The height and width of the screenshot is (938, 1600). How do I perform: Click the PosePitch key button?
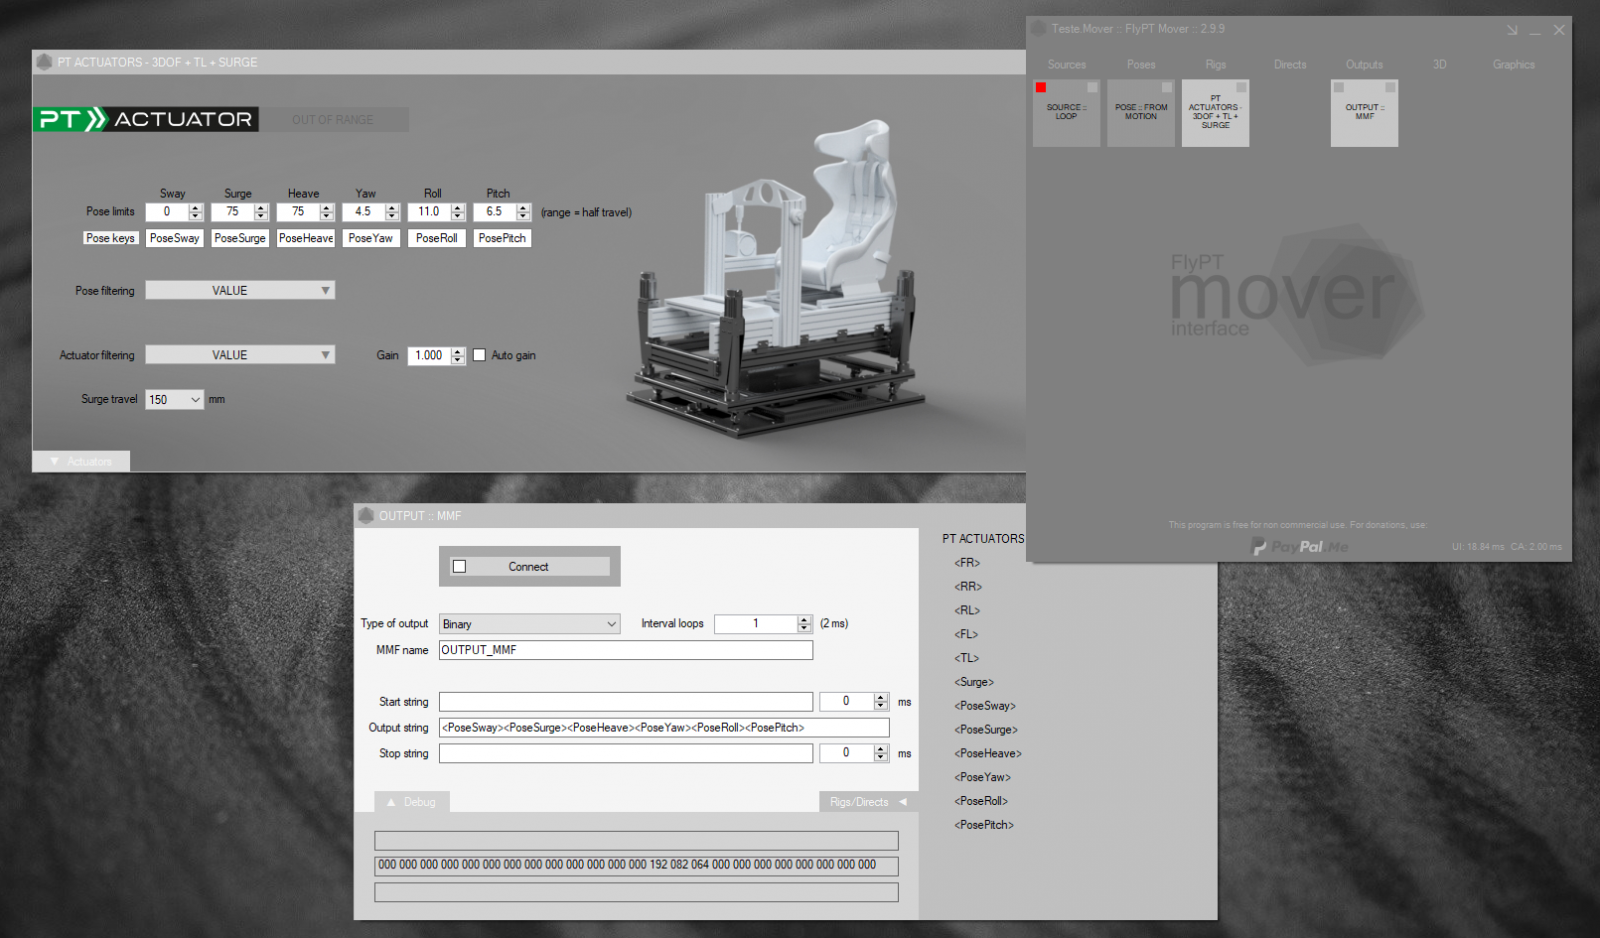coord(502,238)
